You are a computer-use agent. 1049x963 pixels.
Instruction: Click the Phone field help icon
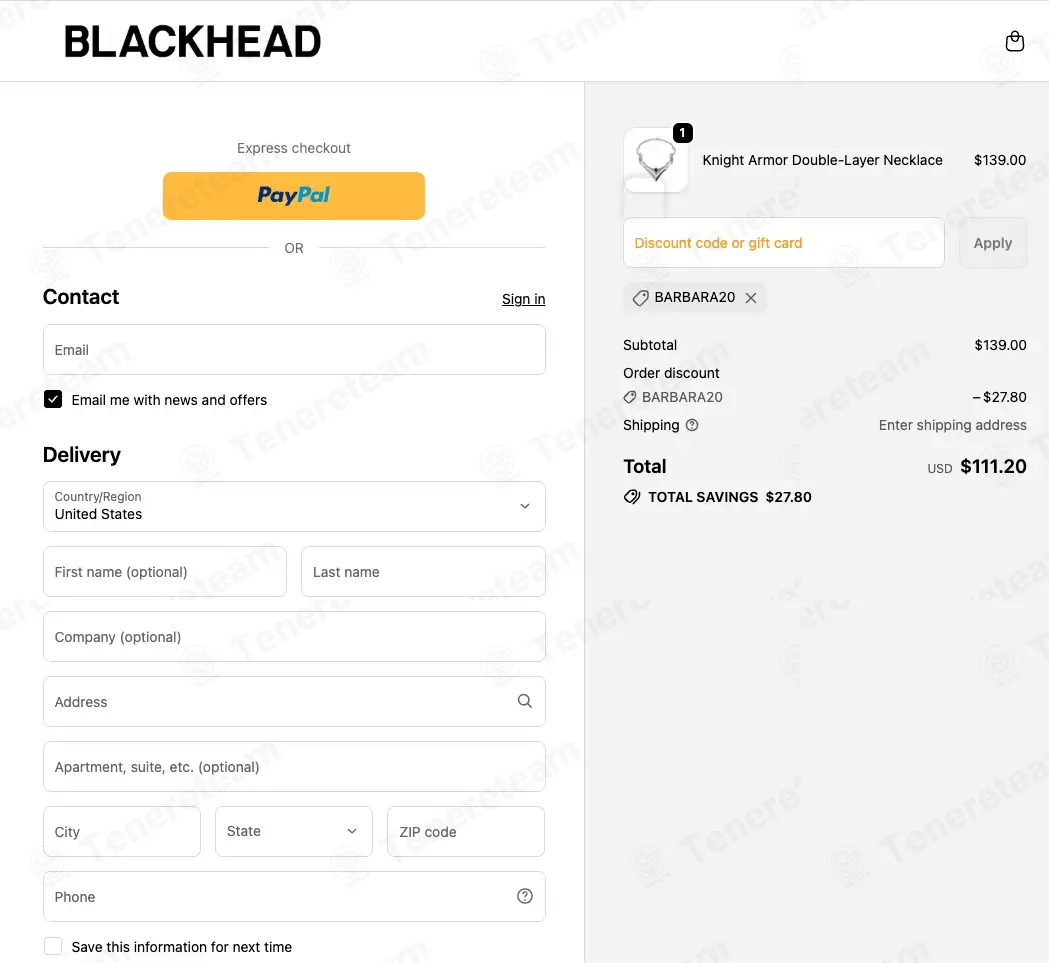click(x=524, y=896)
